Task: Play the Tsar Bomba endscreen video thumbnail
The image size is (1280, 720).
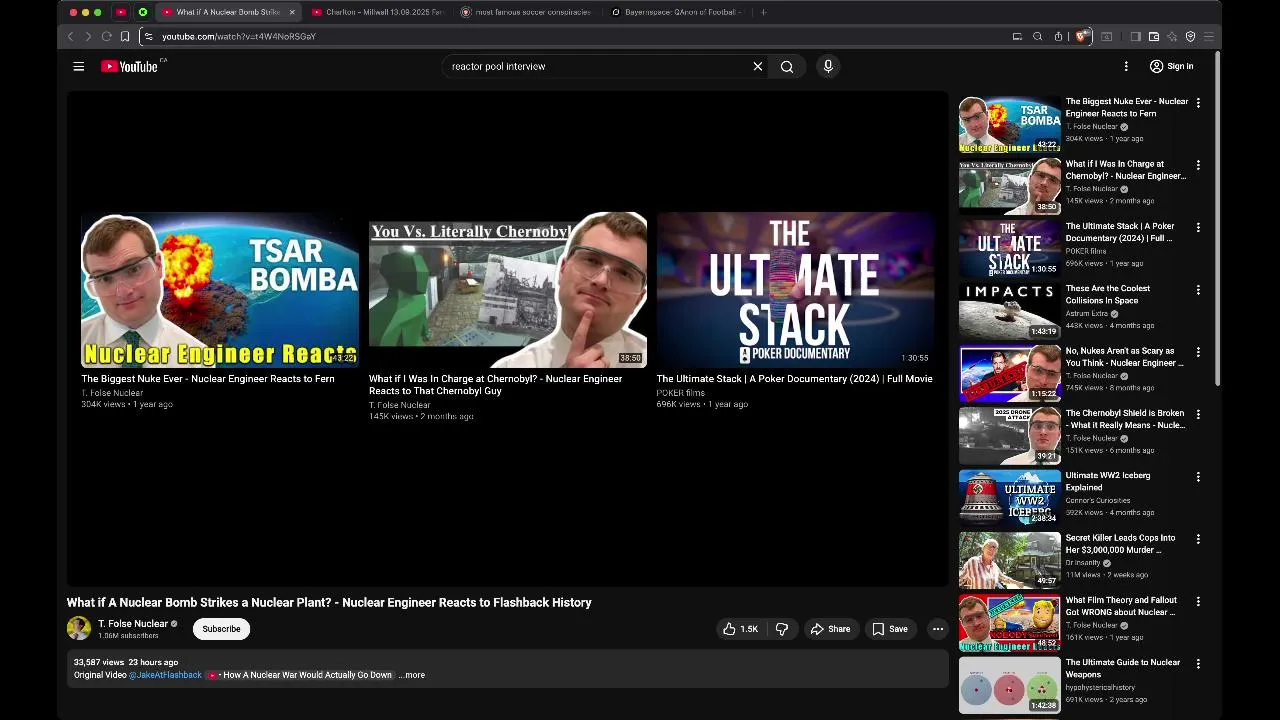Action: (x=220, y=290)
